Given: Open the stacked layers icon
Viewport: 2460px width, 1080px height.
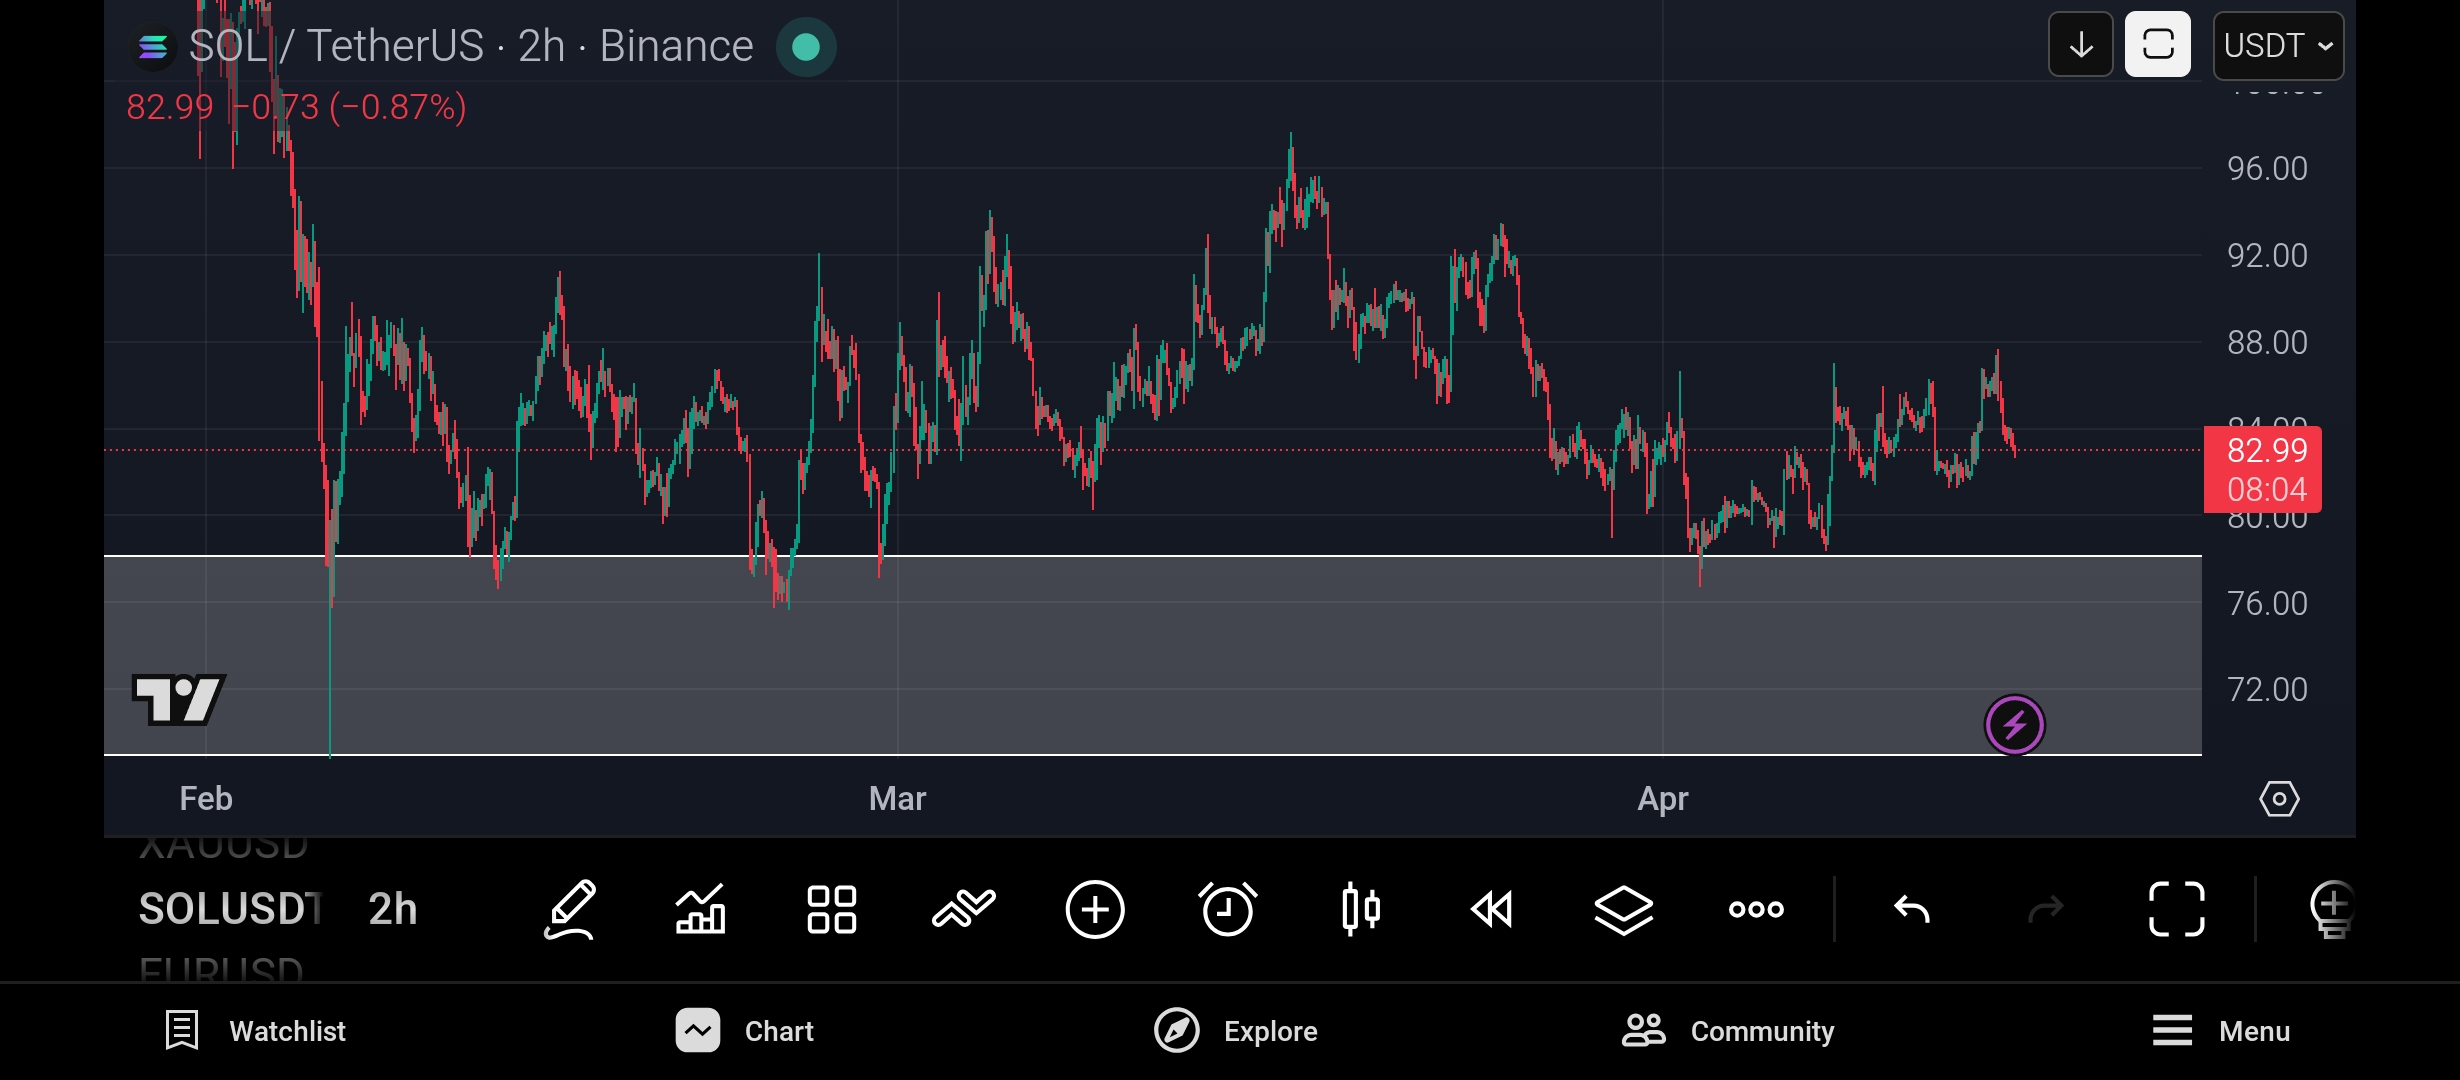Looking at the screenshot, I should 1623,910.
